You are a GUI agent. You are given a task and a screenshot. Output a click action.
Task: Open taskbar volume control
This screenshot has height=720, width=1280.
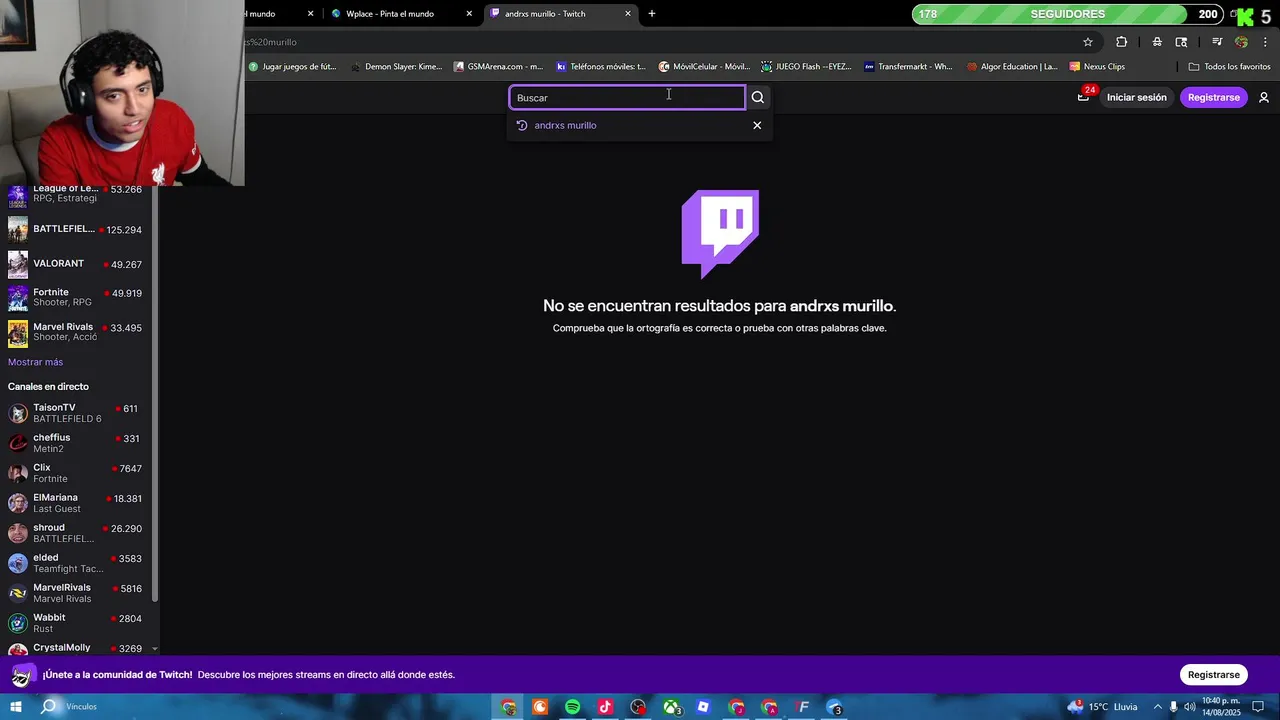pyautogui.click(x=1189, y=707)
